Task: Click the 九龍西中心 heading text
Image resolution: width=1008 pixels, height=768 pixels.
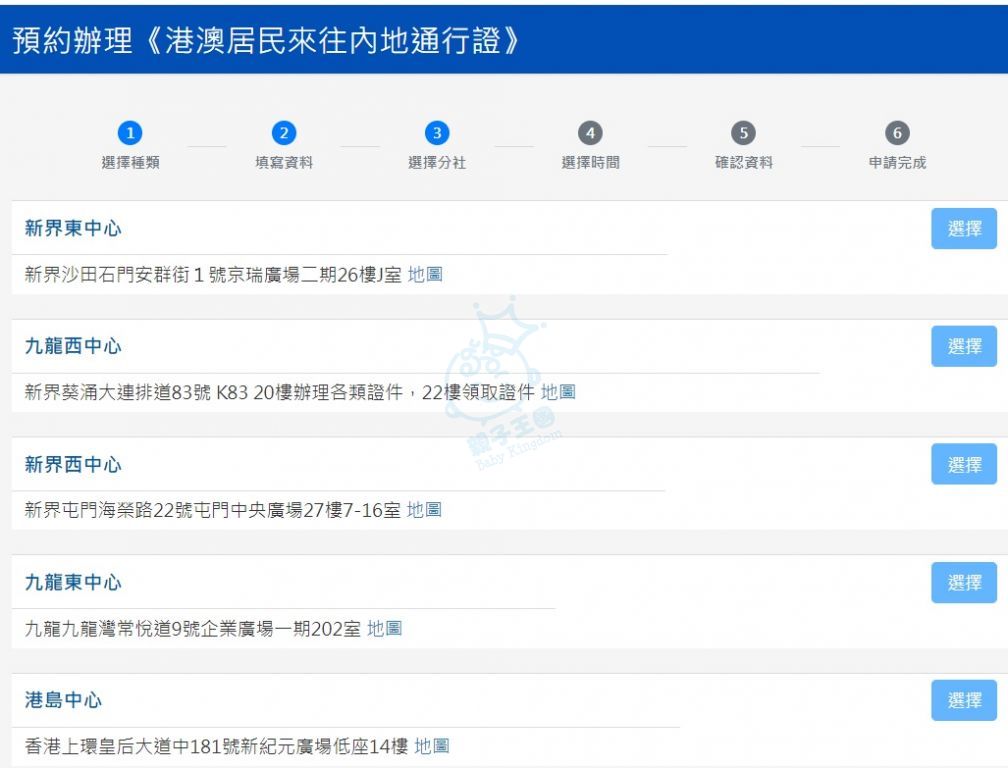Action: [x=73, y=347]
